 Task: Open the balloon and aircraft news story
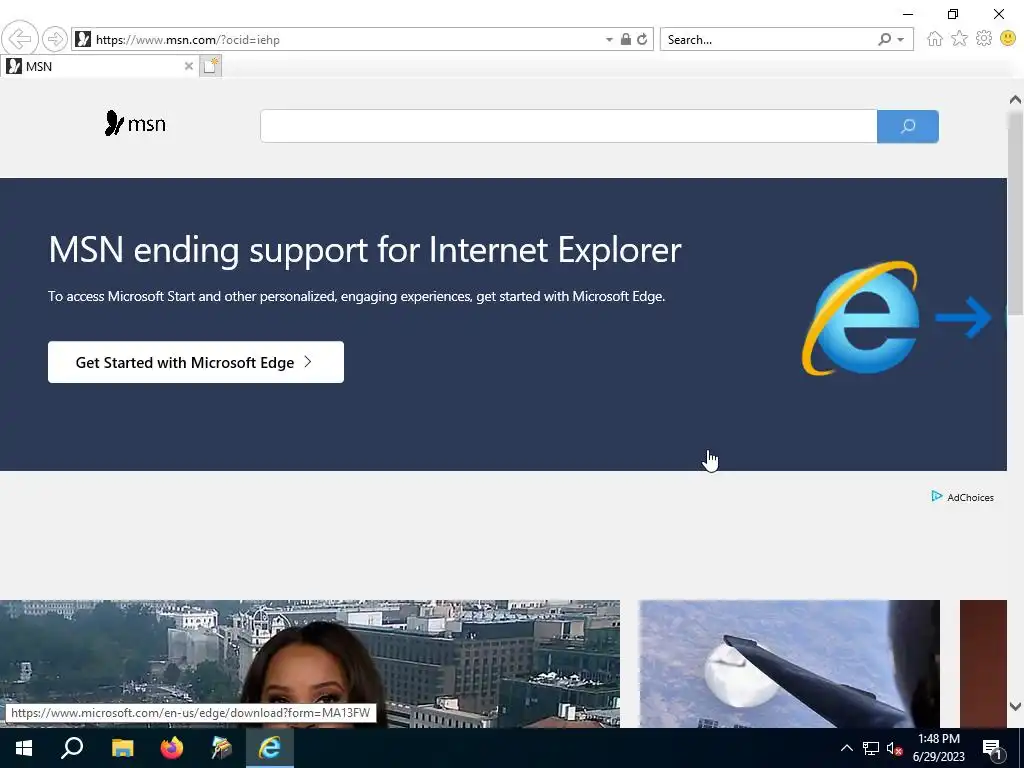pyautogui.click(x=789, y=664)
